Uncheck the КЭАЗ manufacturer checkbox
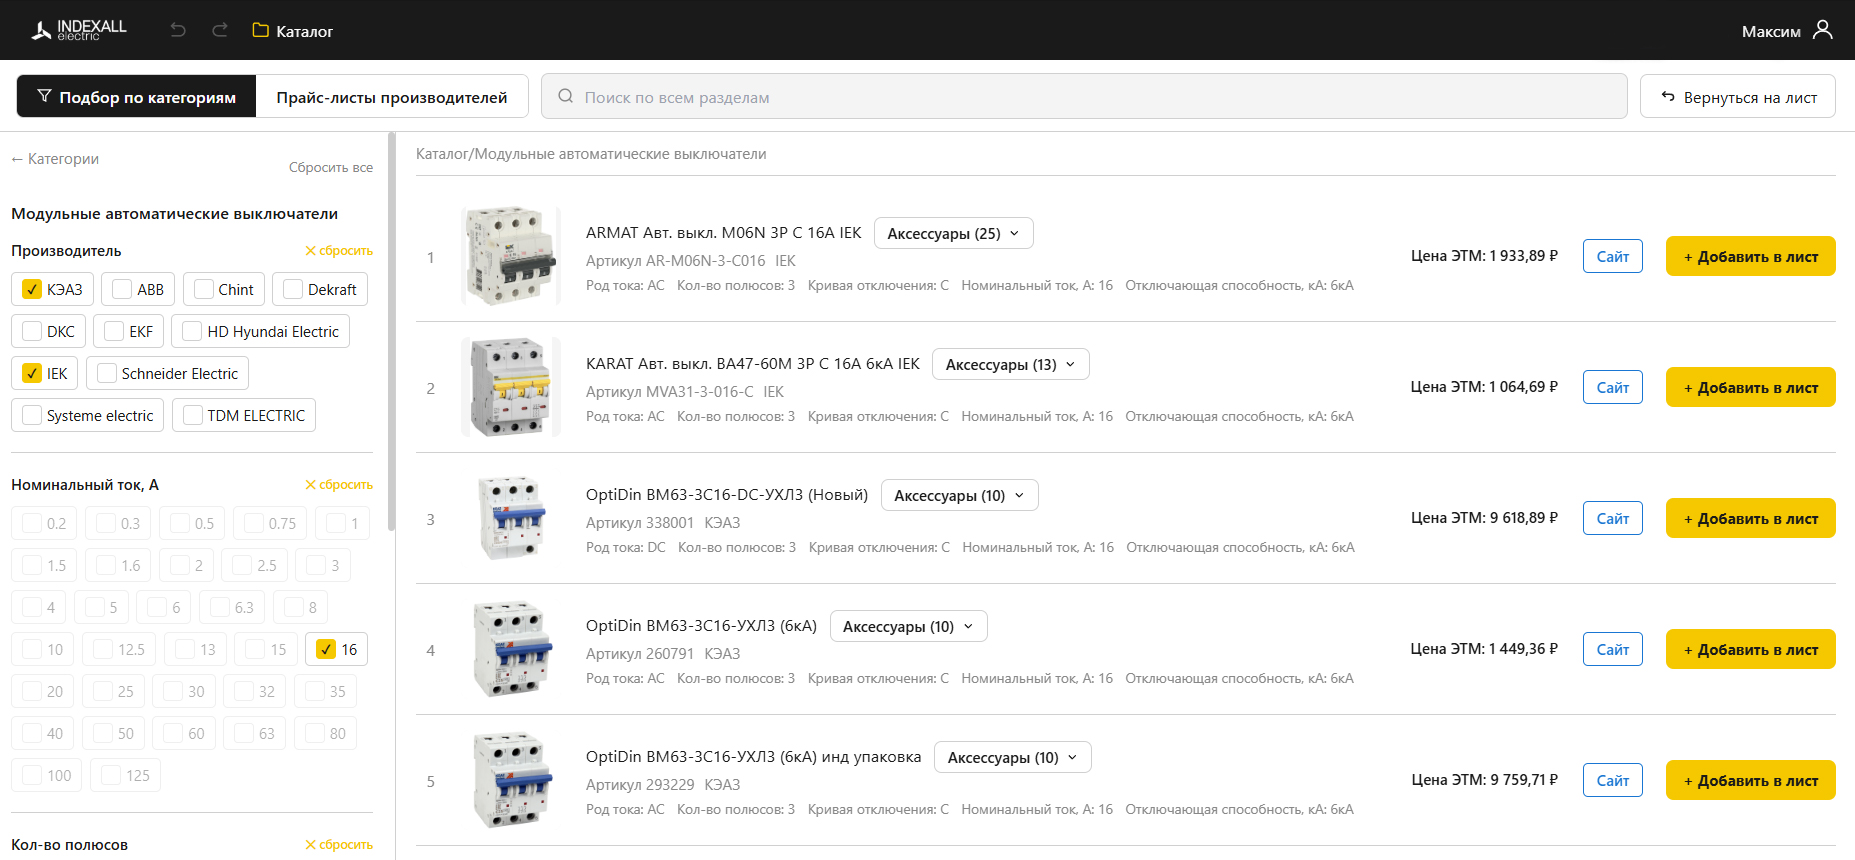 [32, 289]
